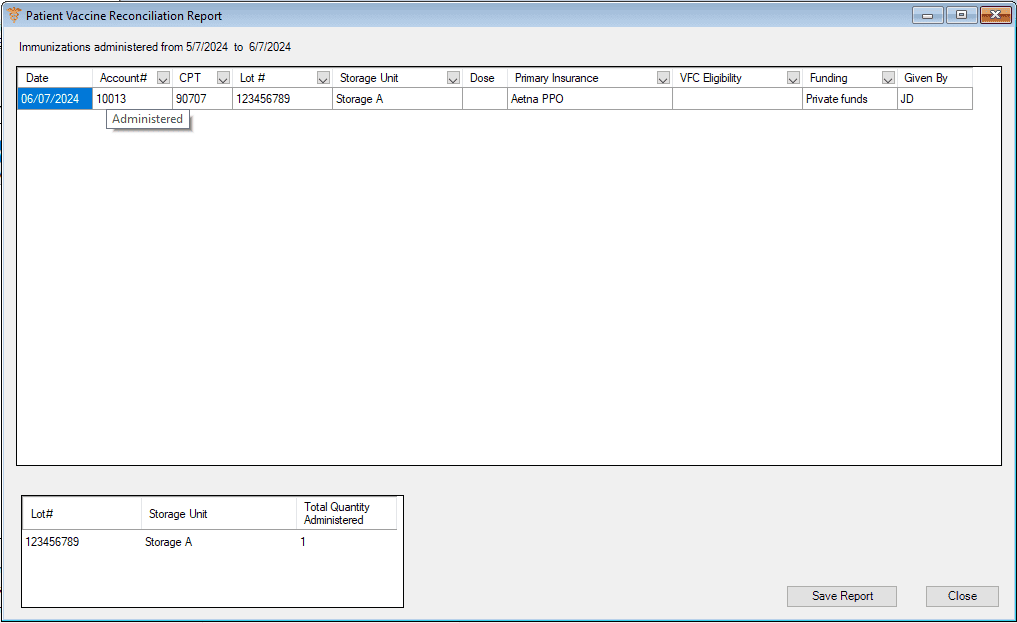Minimize the Patient Vaccine Reconciliation Report window
Image resolution: width=1017 pixels, height=623 pixels.
927,15
